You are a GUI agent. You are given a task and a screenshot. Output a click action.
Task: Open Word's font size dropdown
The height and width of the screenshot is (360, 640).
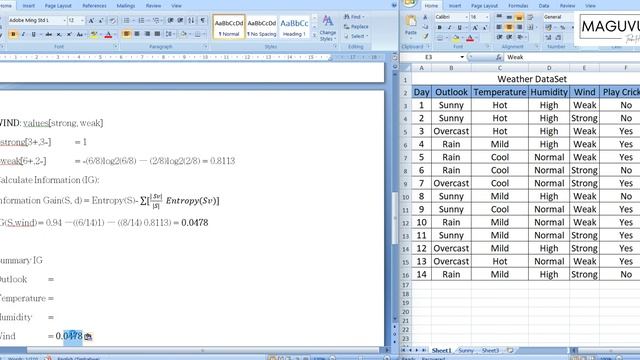[x=82, y=20]
